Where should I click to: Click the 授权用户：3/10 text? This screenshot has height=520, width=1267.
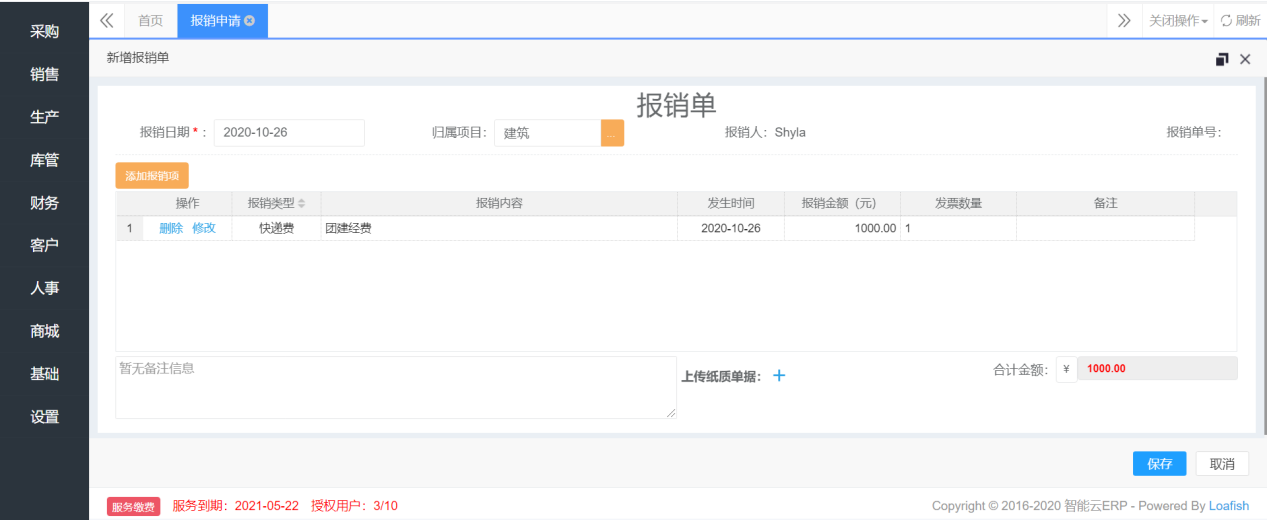pyautogui.click(x=354, y=506)
